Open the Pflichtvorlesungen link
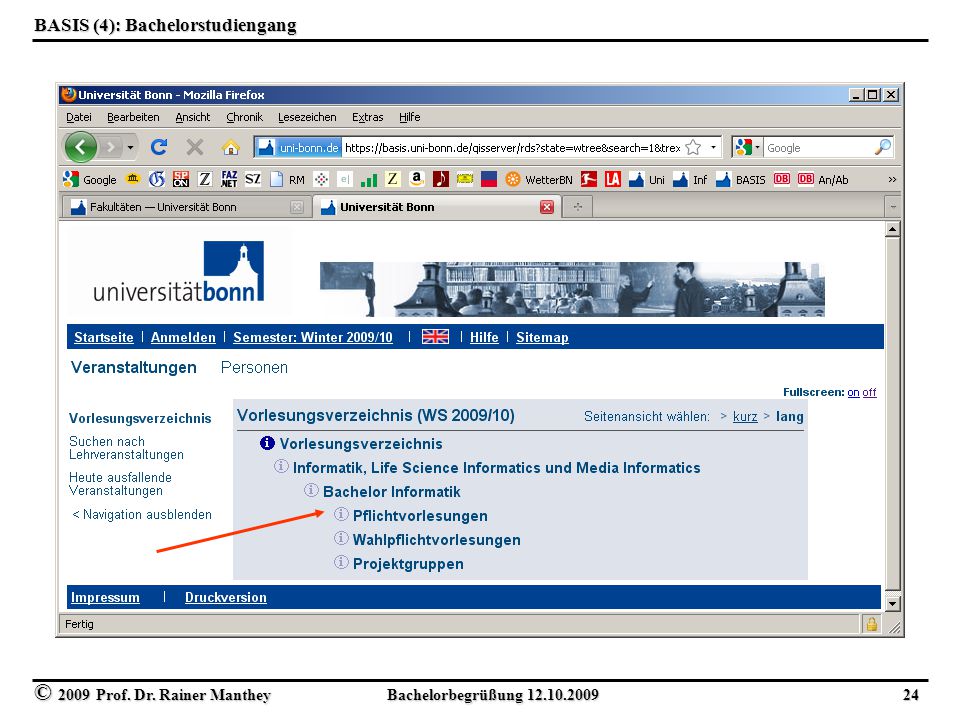 coord(420,516)
